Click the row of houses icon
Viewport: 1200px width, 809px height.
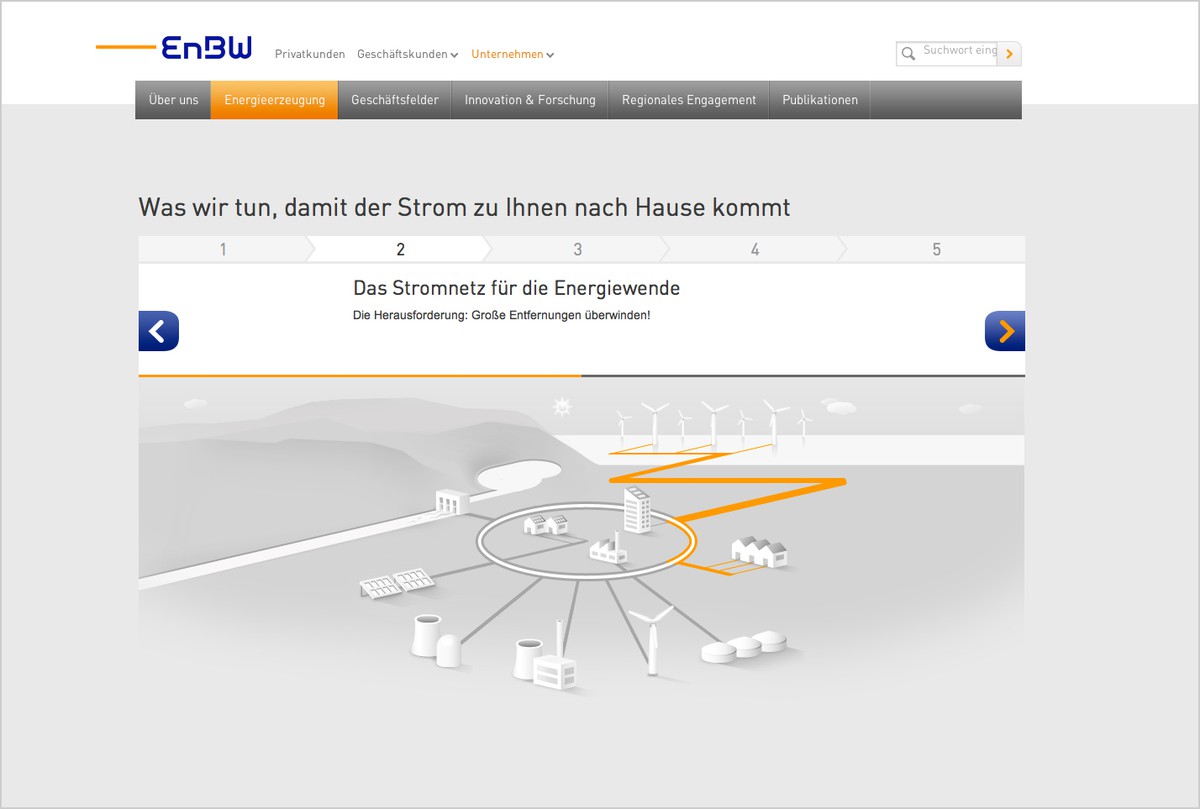pyautogui.click(x=759, y=551)
